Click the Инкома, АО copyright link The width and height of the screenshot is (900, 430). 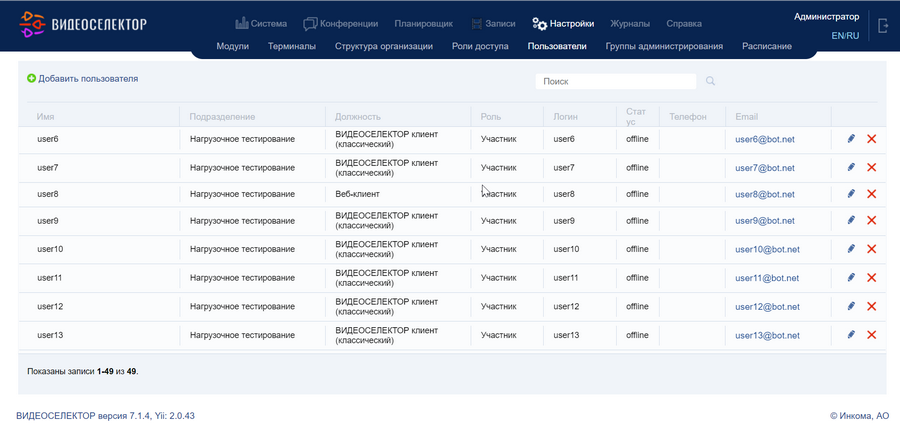tap(859, 416)
